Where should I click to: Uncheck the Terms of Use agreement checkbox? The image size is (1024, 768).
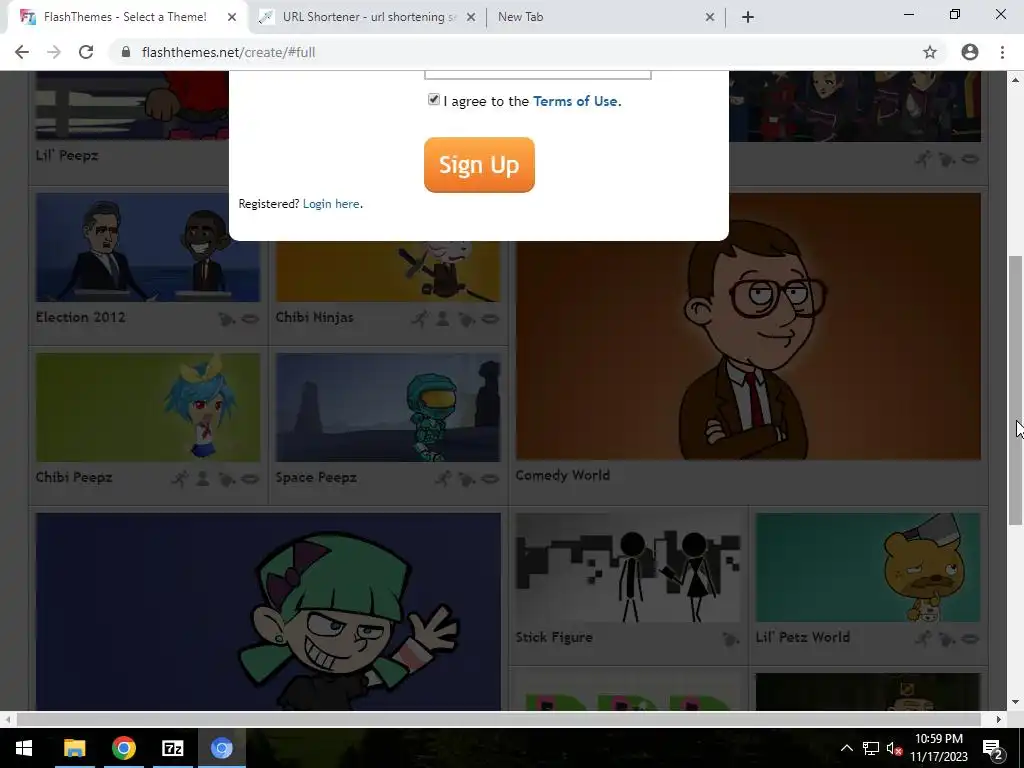434,99
